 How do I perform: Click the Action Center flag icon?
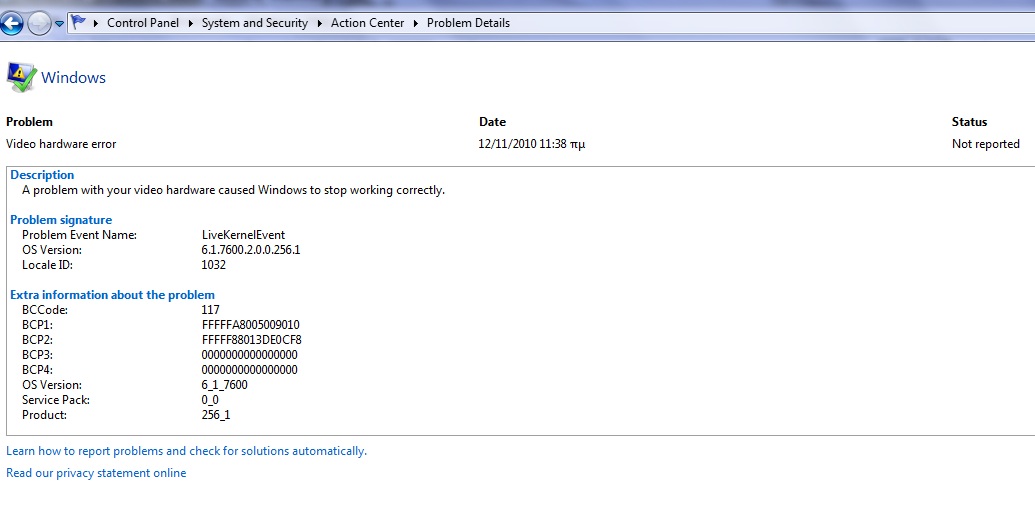pyautogui.click(x=79, y=22)
